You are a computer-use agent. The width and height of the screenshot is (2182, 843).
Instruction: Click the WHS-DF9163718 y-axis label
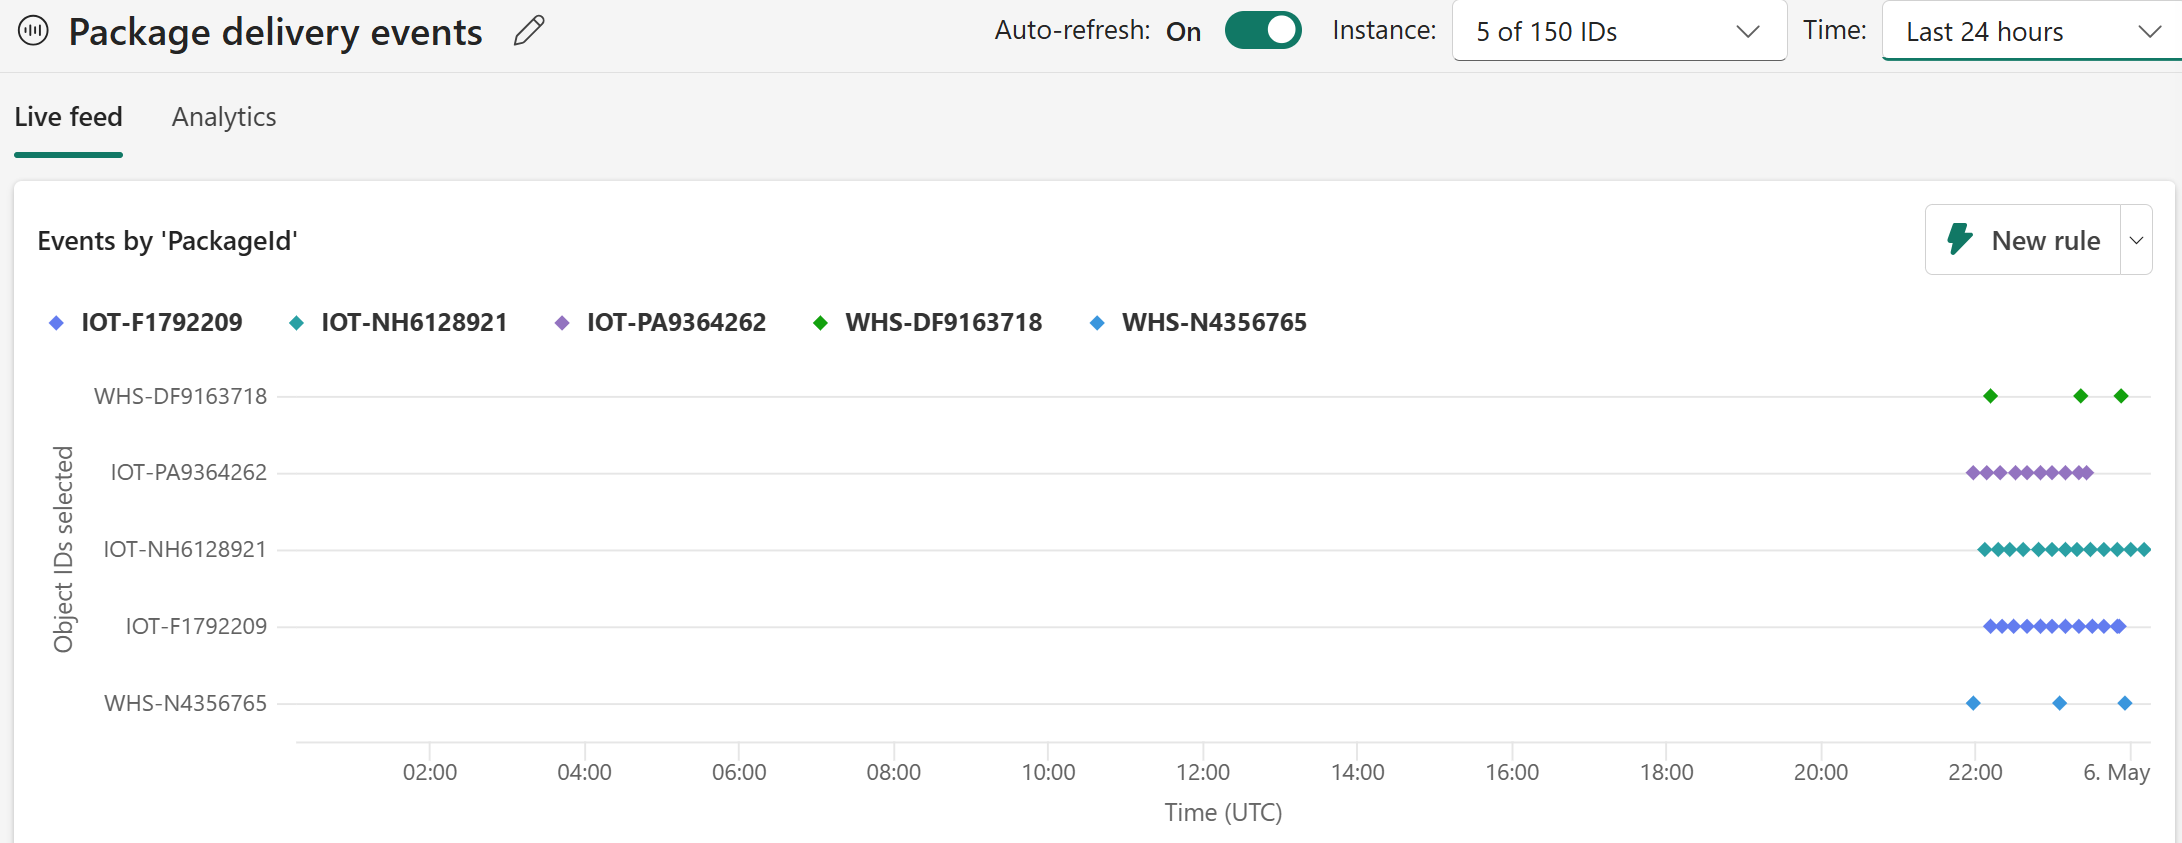click(180, 396)
